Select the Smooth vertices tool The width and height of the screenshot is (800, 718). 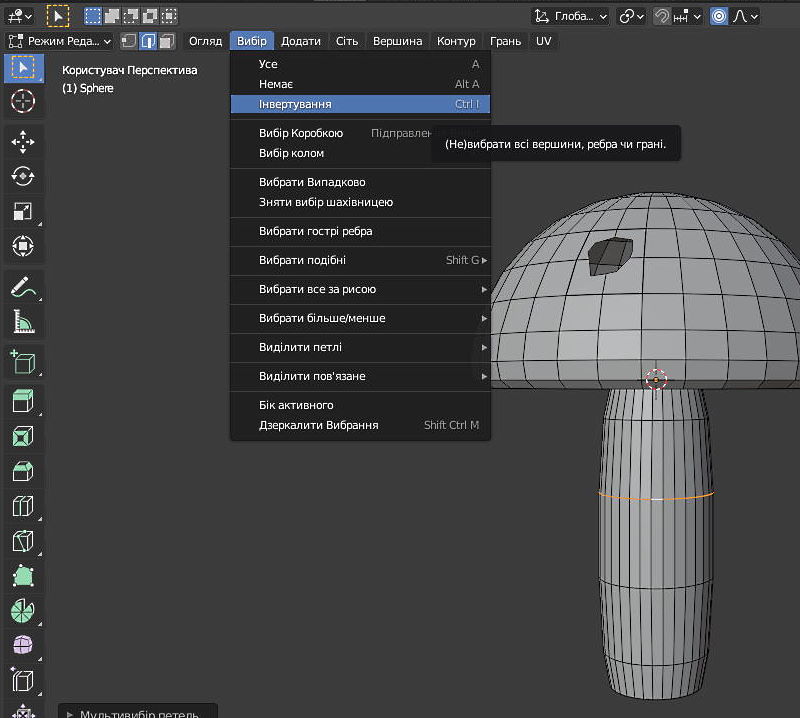coord(23,646)
